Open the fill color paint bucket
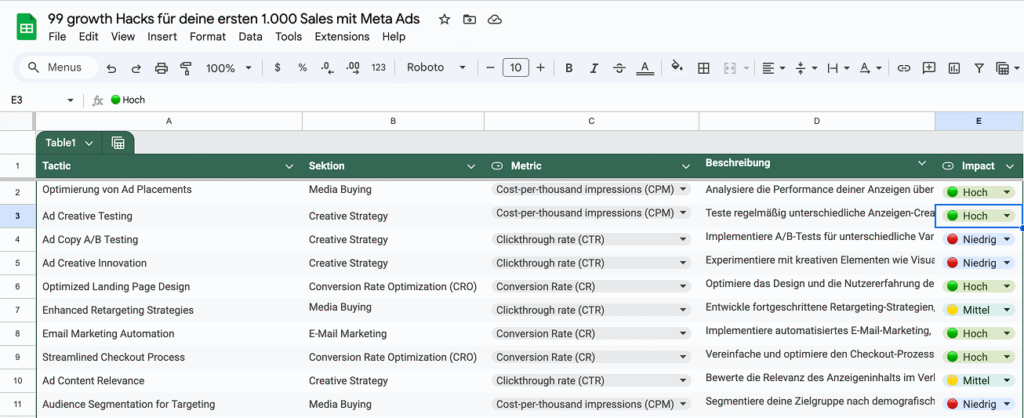The width and height of the screenshot is (1024, 418). [677, 68]
